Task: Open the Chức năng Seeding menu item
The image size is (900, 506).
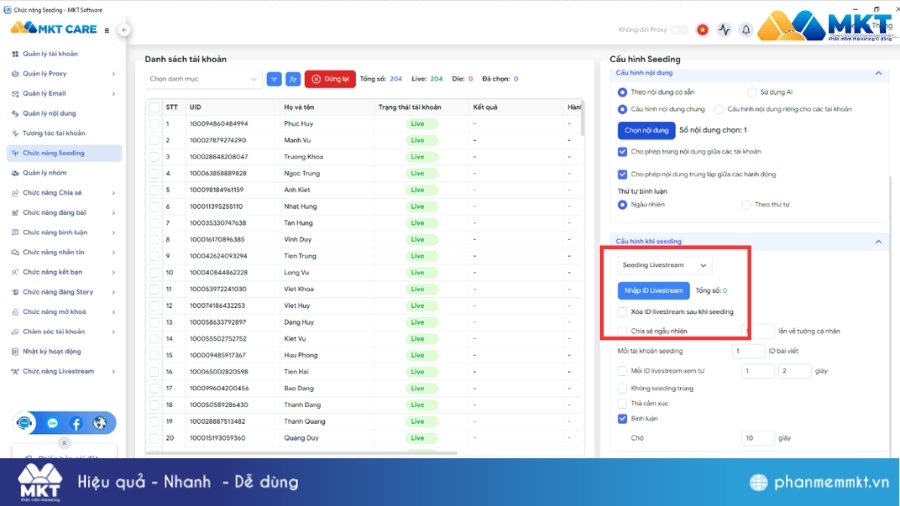Action: 64,153
